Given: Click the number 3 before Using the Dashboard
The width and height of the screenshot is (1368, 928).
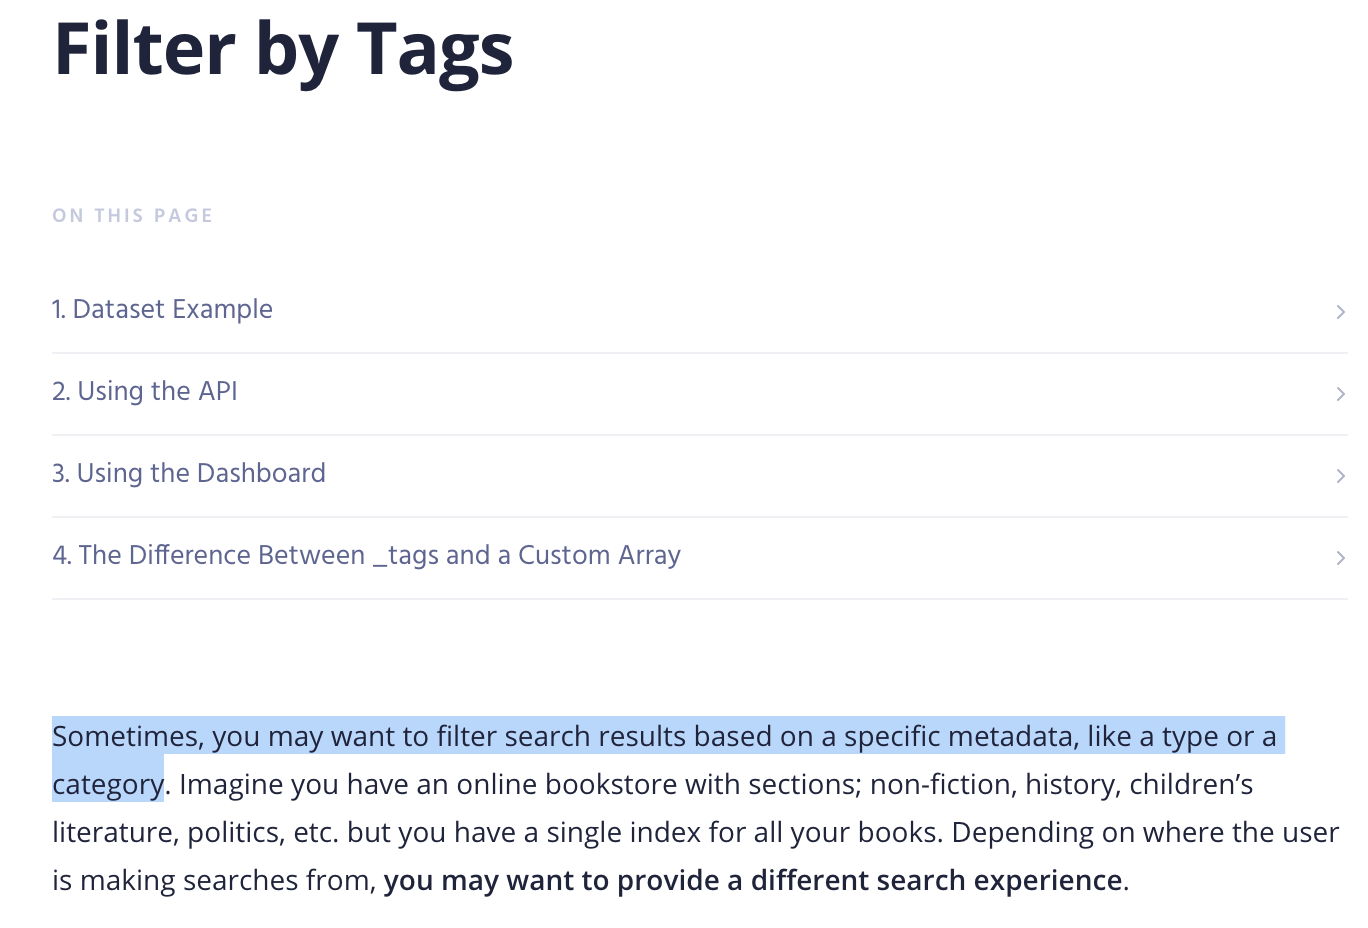Looking at the screenshot, I should (58, 474).
